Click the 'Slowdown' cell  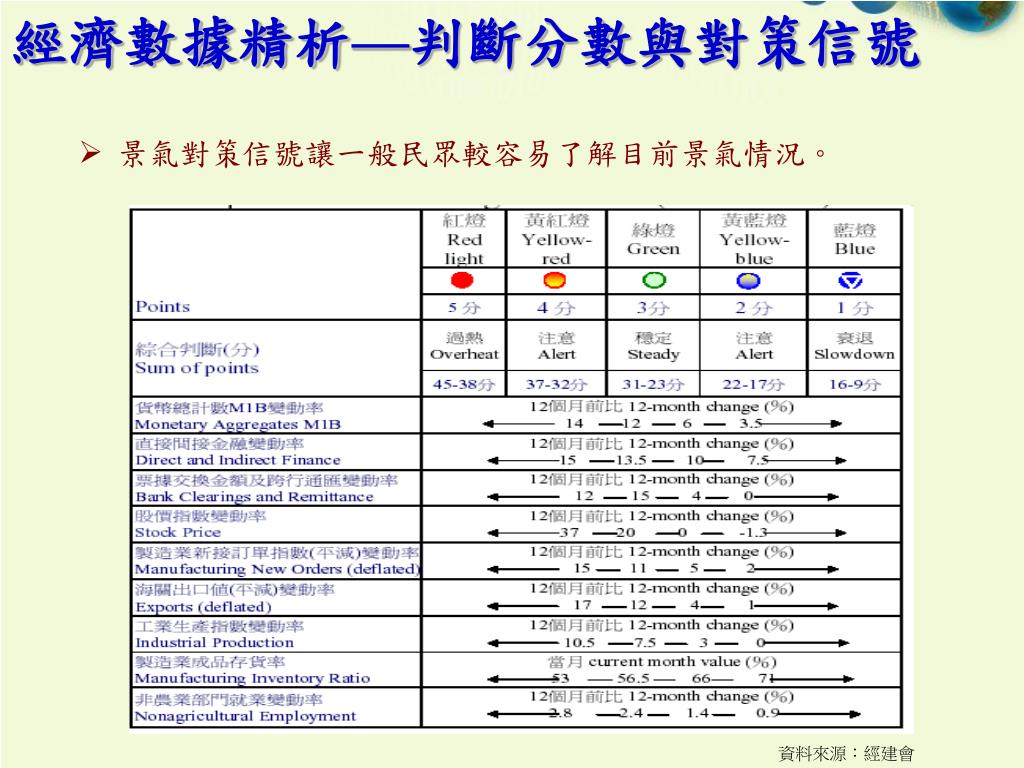point(854,346)
